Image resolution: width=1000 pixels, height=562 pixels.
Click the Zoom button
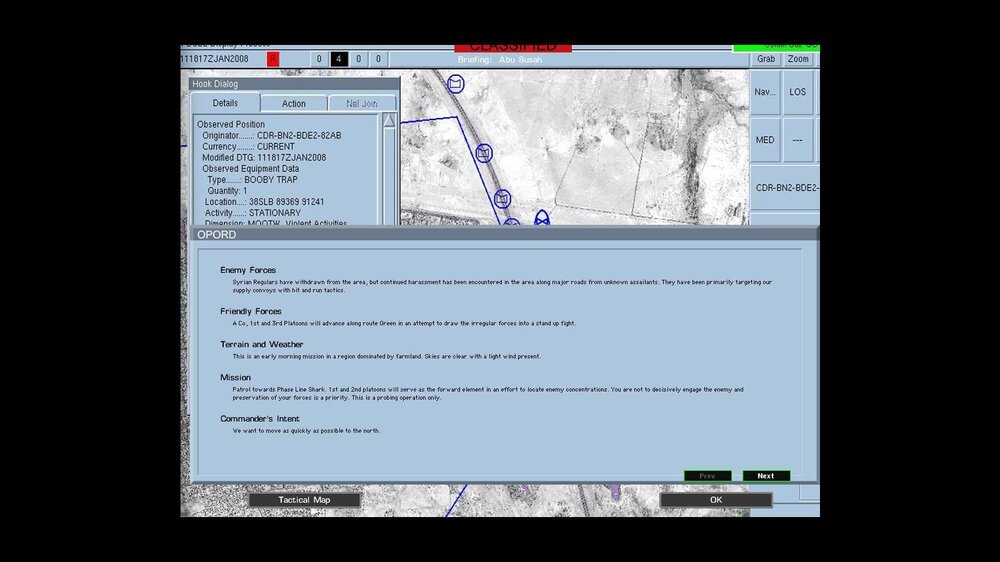(x=798, y=59)
